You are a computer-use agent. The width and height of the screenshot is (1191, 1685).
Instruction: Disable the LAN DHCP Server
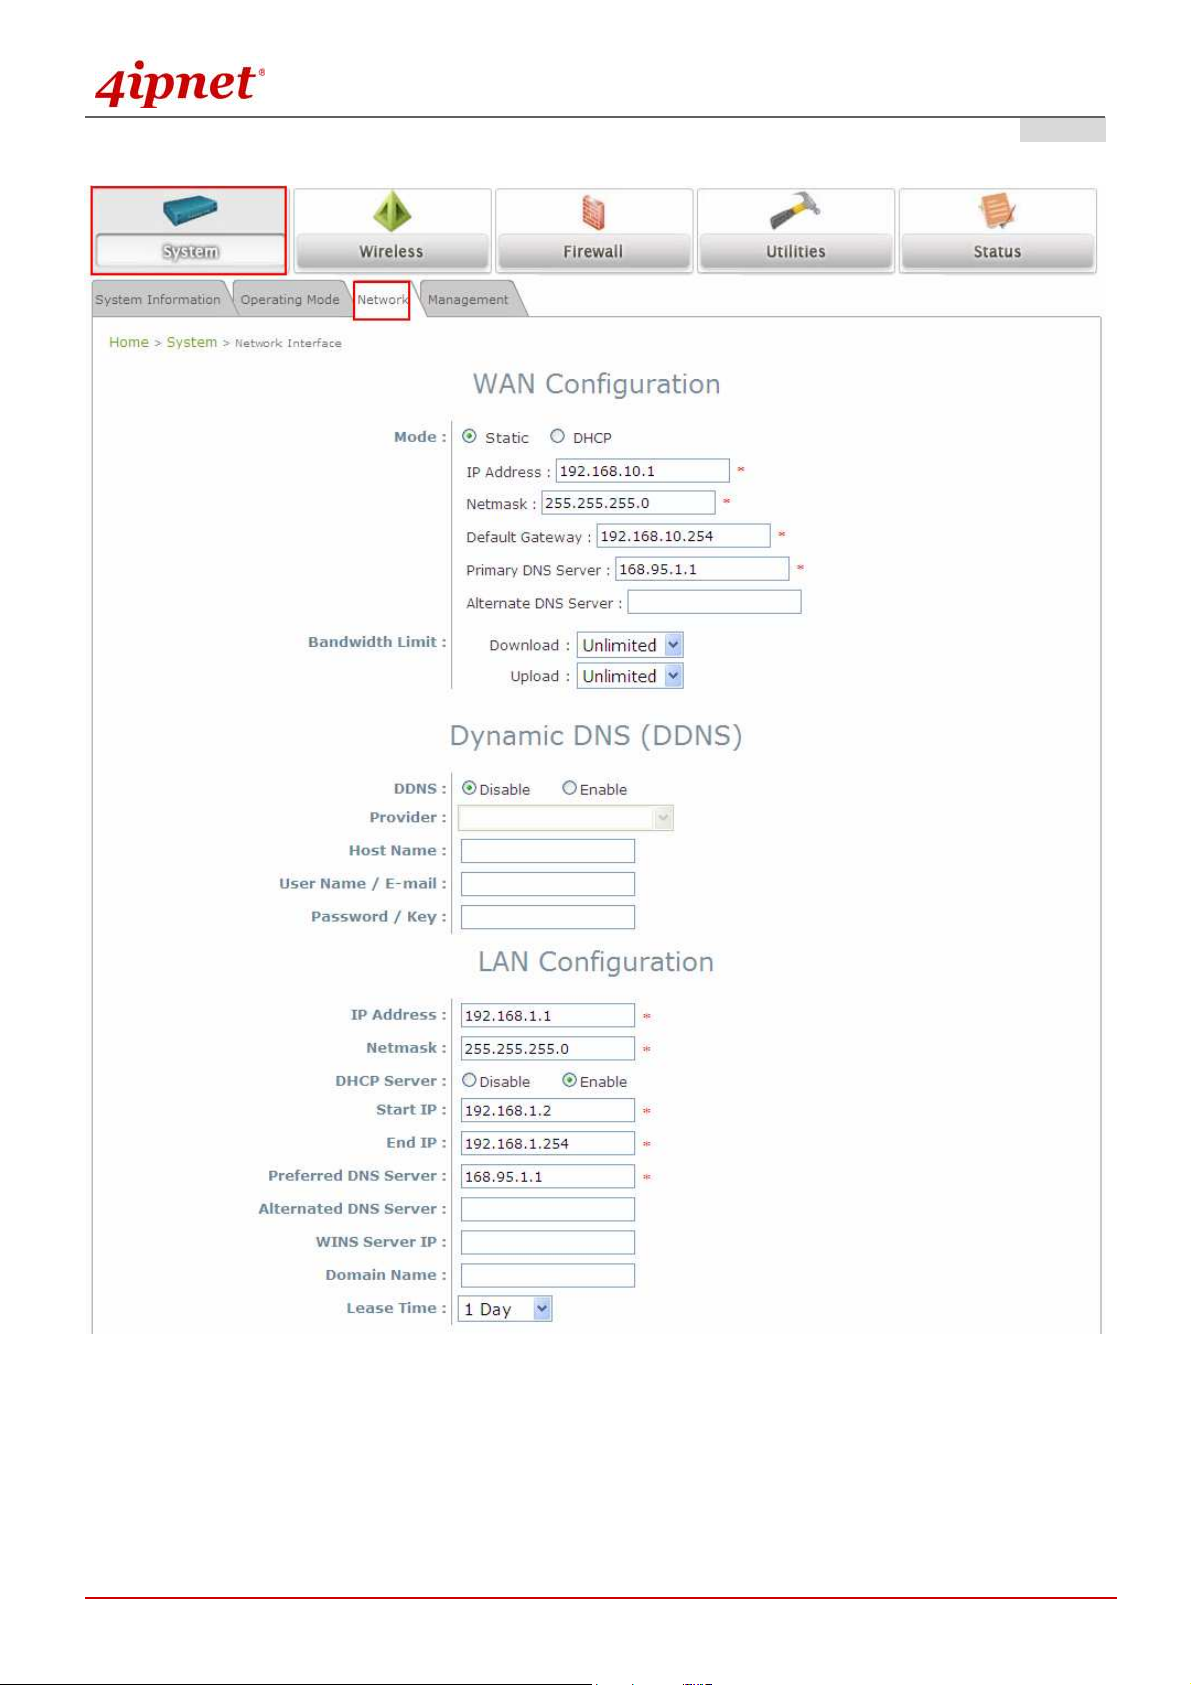point(469,1080)
